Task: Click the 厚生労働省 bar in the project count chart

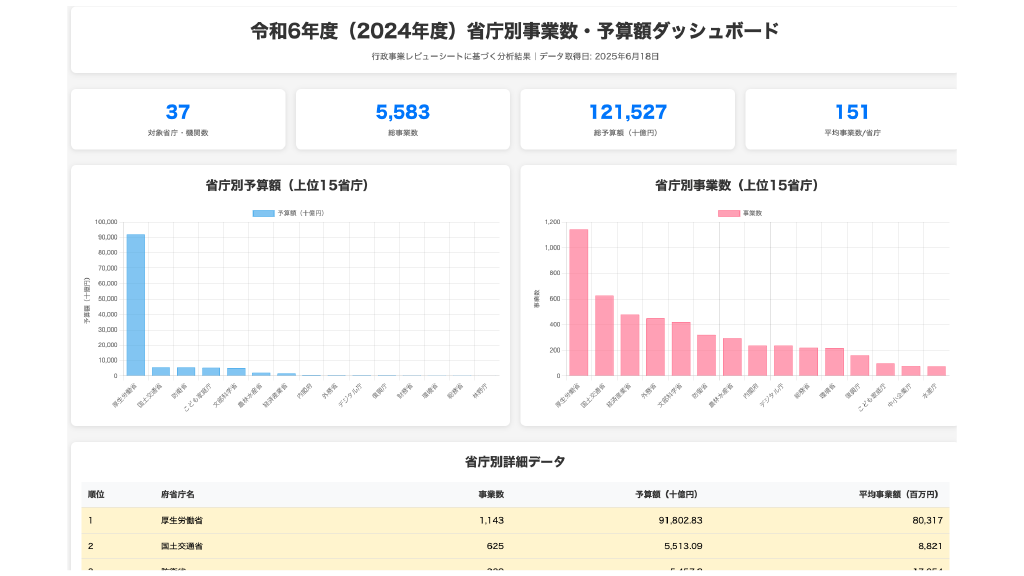Action: [x=579, y=300]
